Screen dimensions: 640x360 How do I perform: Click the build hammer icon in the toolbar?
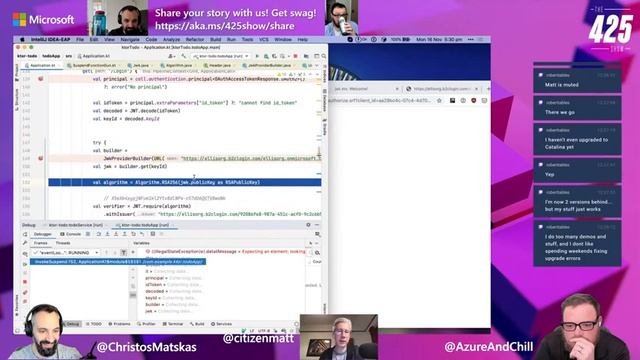click(x=184, y=56)
